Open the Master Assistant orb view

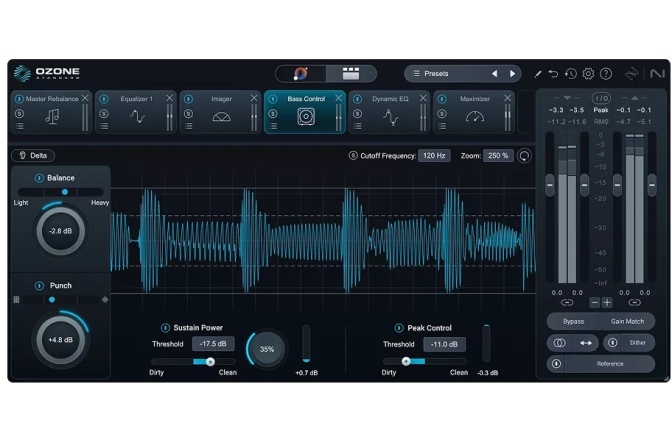(x=300, y=74)
